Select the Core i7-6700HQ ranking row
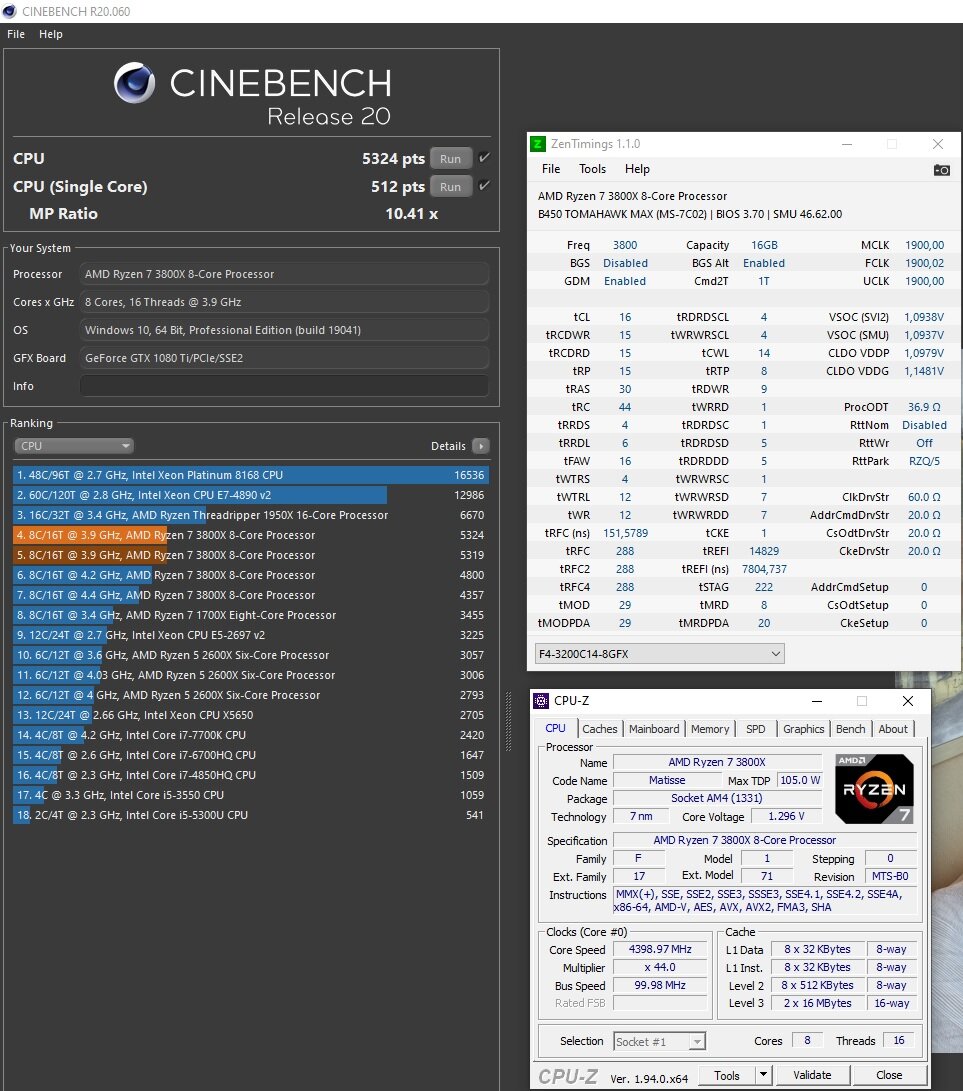 (250, 756)
